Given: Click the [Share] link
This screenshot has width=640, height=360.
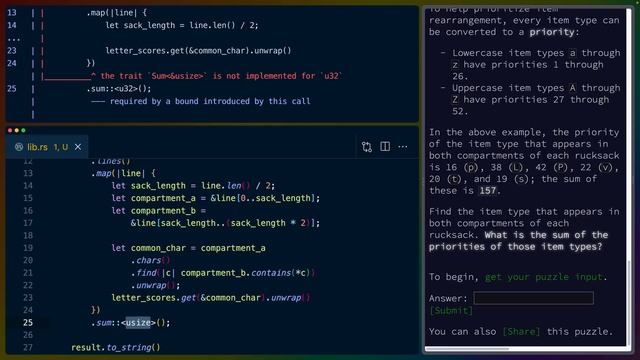Looking at the screenshot, I should click(521, 331).
